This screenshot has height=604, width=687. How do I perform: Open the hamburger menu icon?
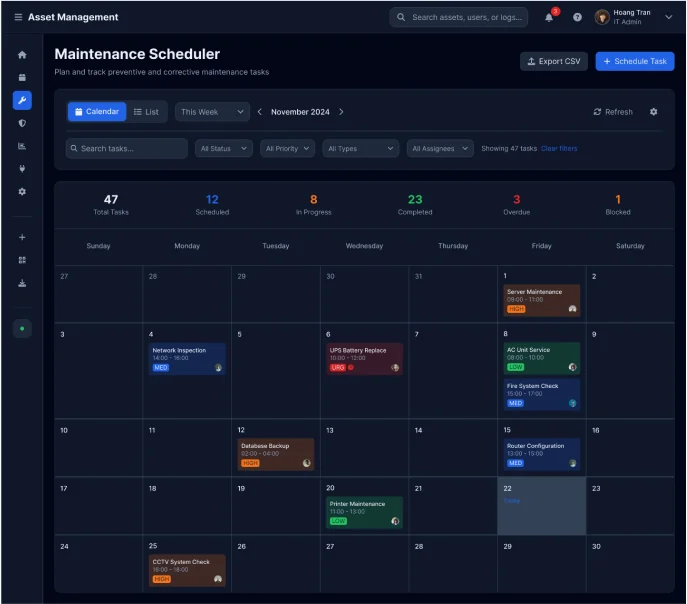(x=18, y=17)
